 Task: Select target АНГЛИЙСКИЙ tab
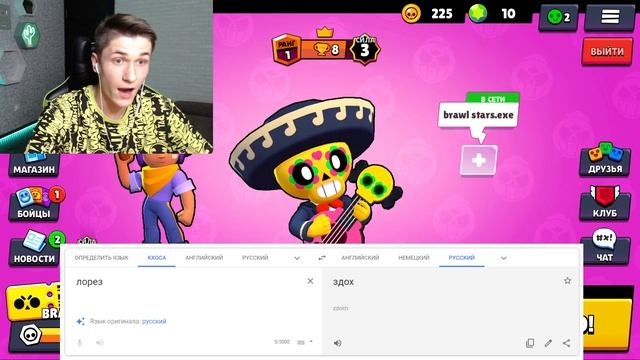360,258
